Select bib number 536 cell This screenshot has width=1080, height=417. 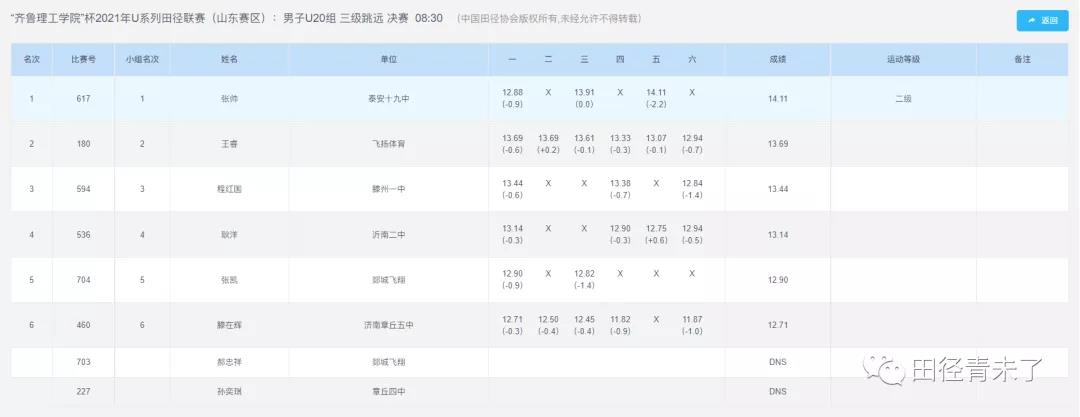click(83, 234)
